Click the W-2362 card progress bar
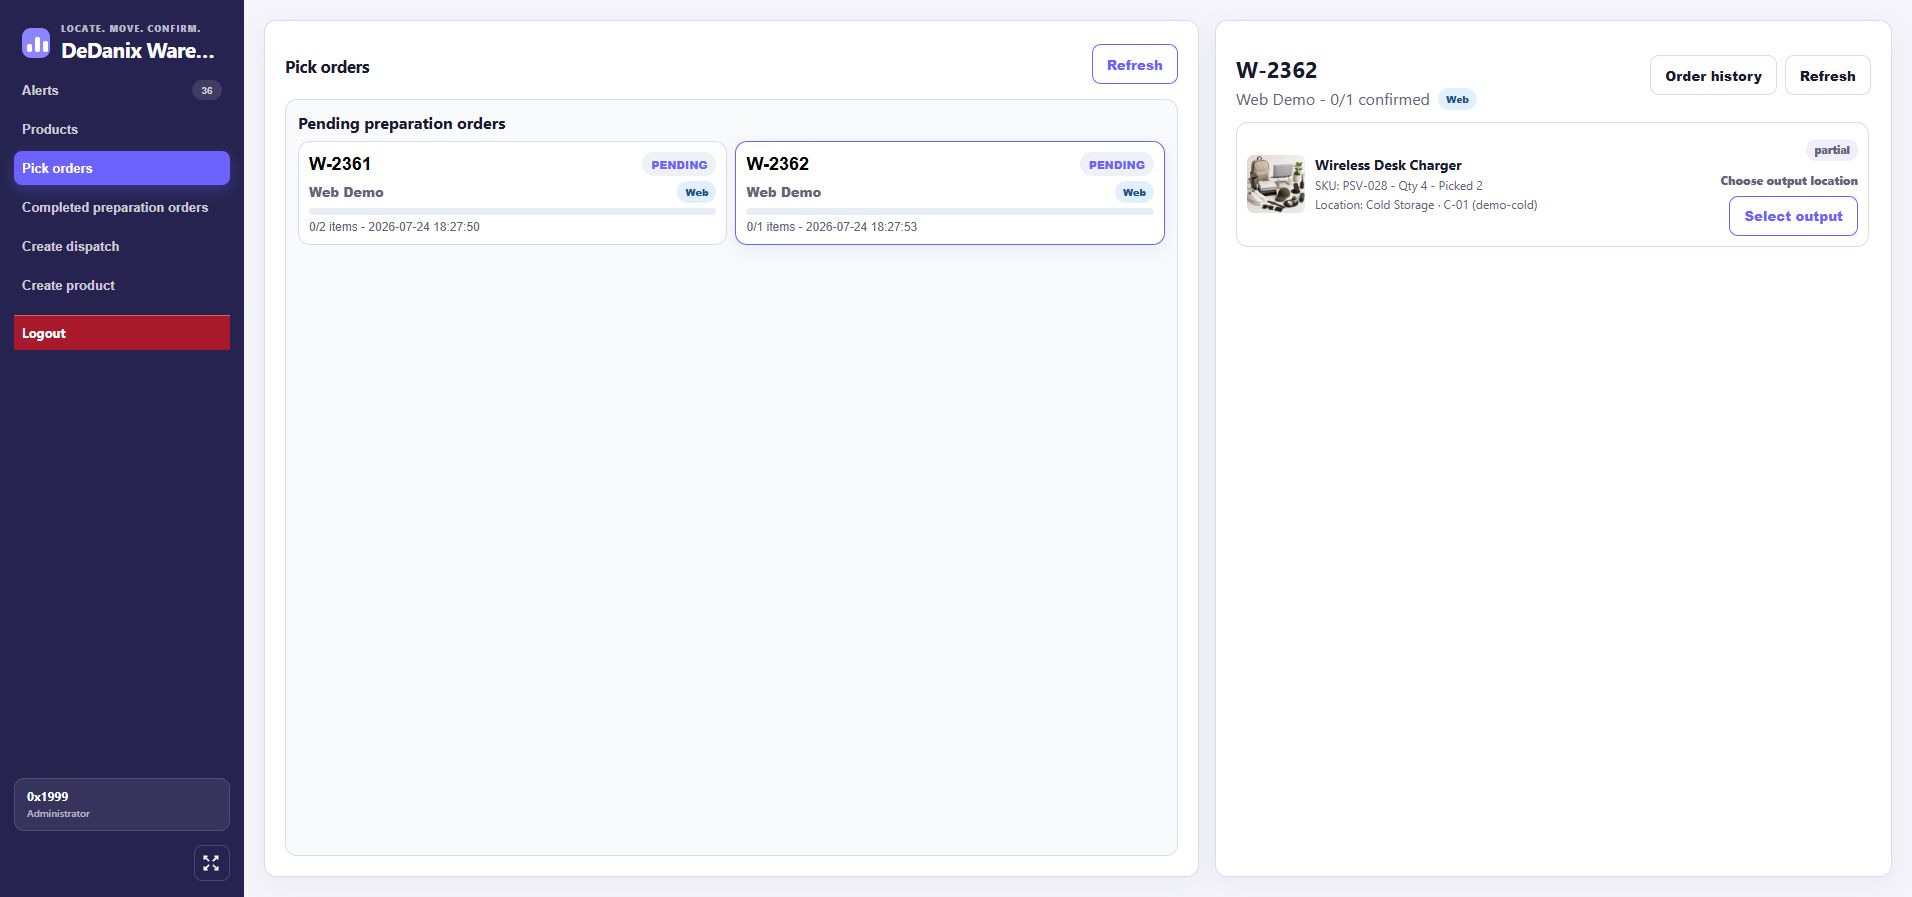 949,211
